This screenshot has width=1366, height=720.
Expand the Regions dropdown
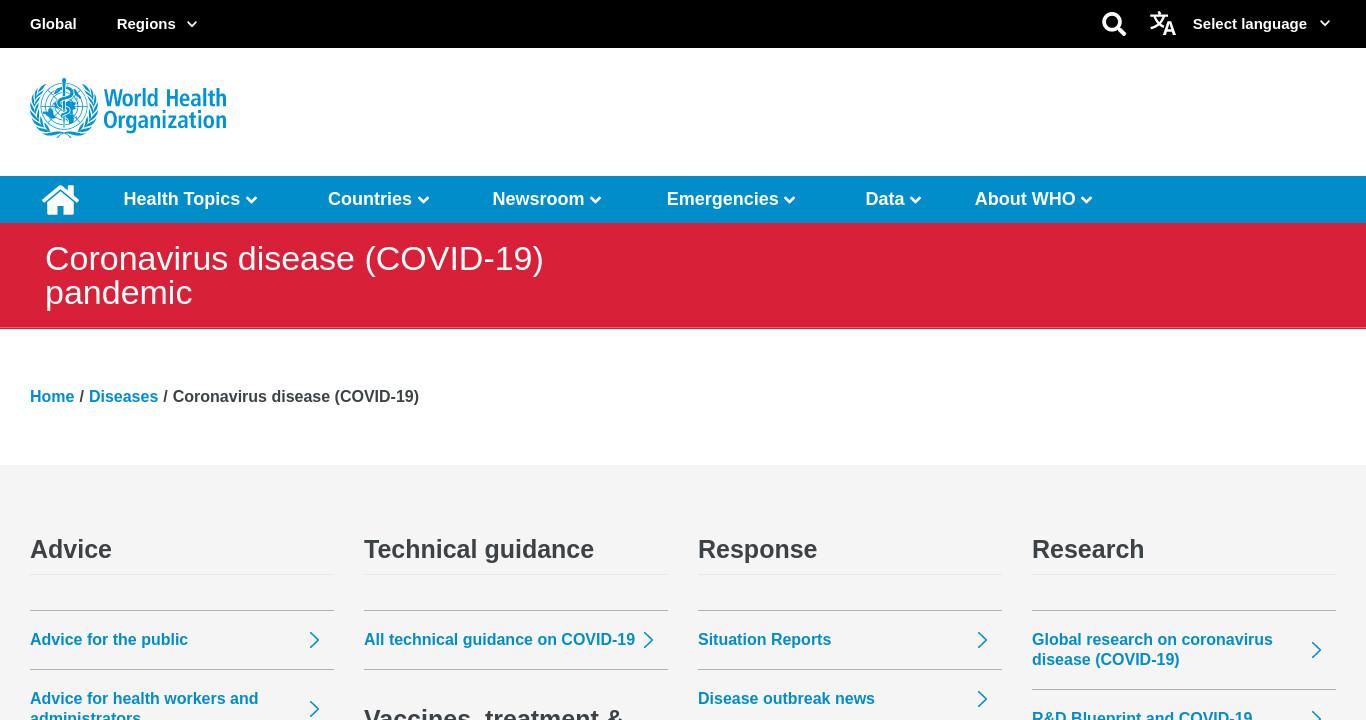(157, 23)
